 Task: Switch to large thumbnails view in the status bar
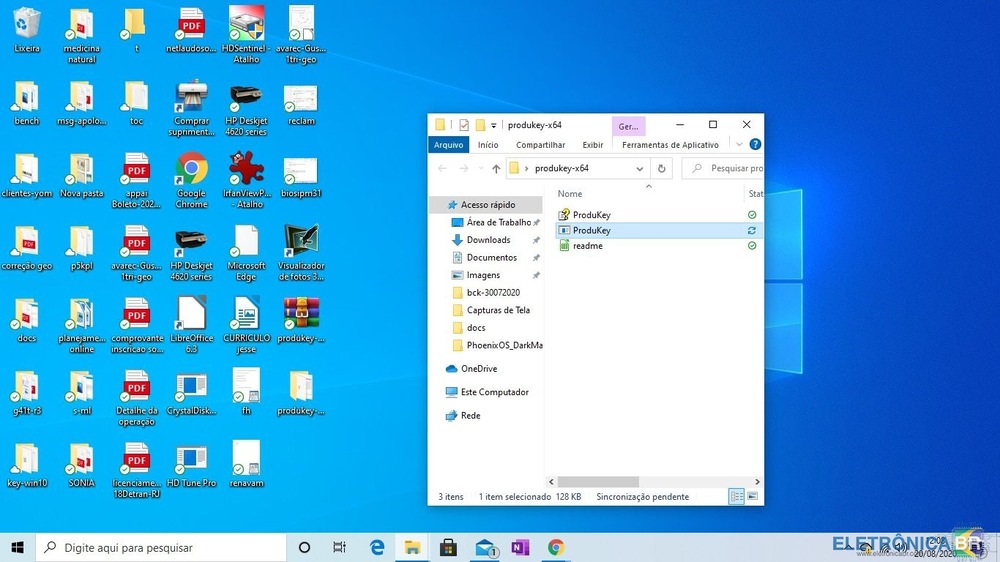753,496
